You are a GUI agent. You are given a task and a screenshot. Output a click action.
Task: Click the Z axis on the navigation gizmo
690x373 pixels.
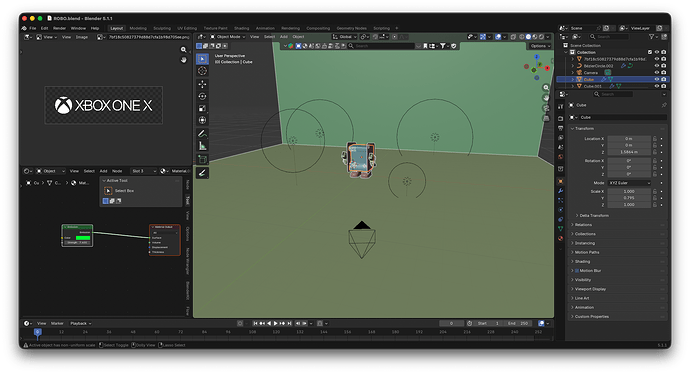tap(536, 57)
